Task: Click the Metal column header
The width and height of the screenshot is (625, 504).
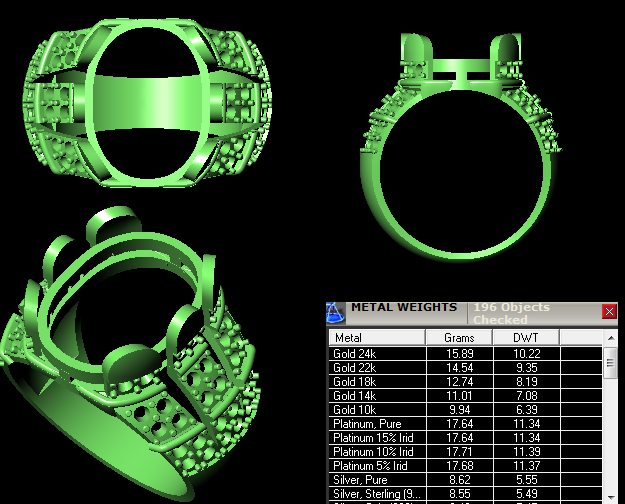Action: coord(377,337)
